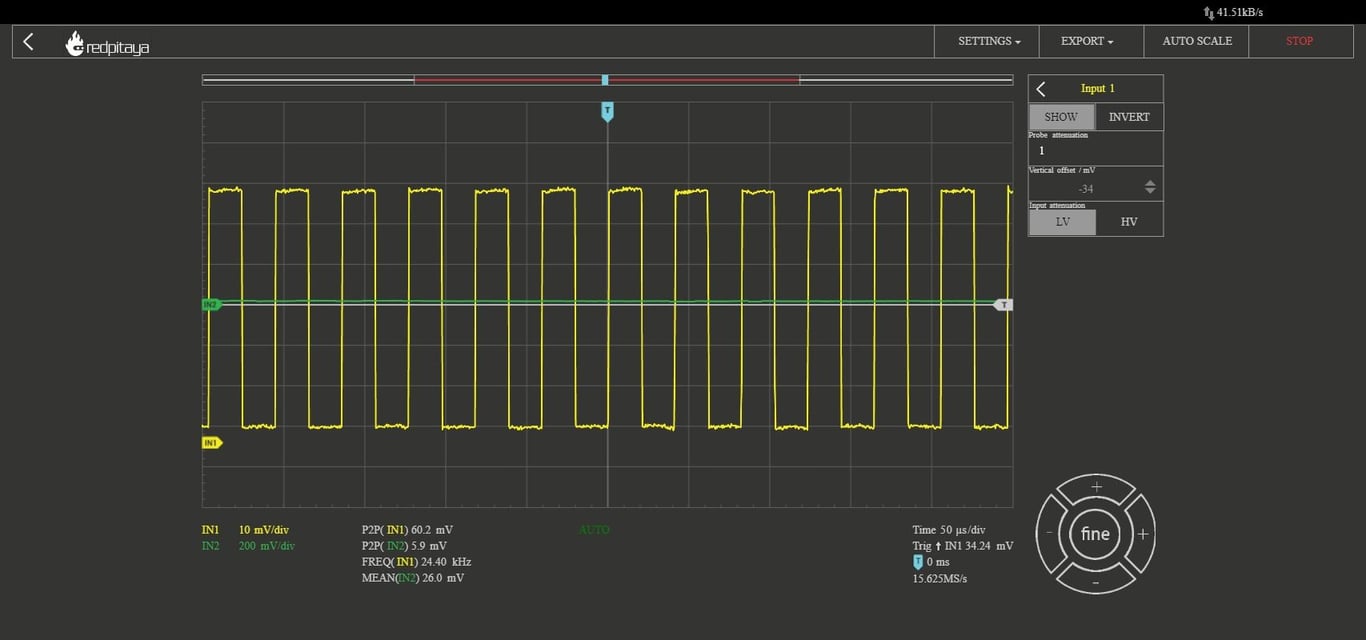
Task: Click the 15.625MS/s sample rate text
Action: [x=940, y=578]
